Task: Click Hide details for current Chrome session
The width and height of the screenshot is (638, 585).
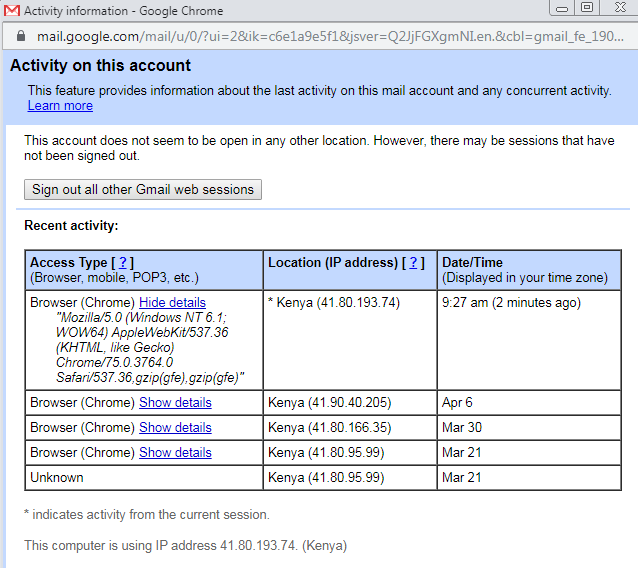Action: [173, 302]
